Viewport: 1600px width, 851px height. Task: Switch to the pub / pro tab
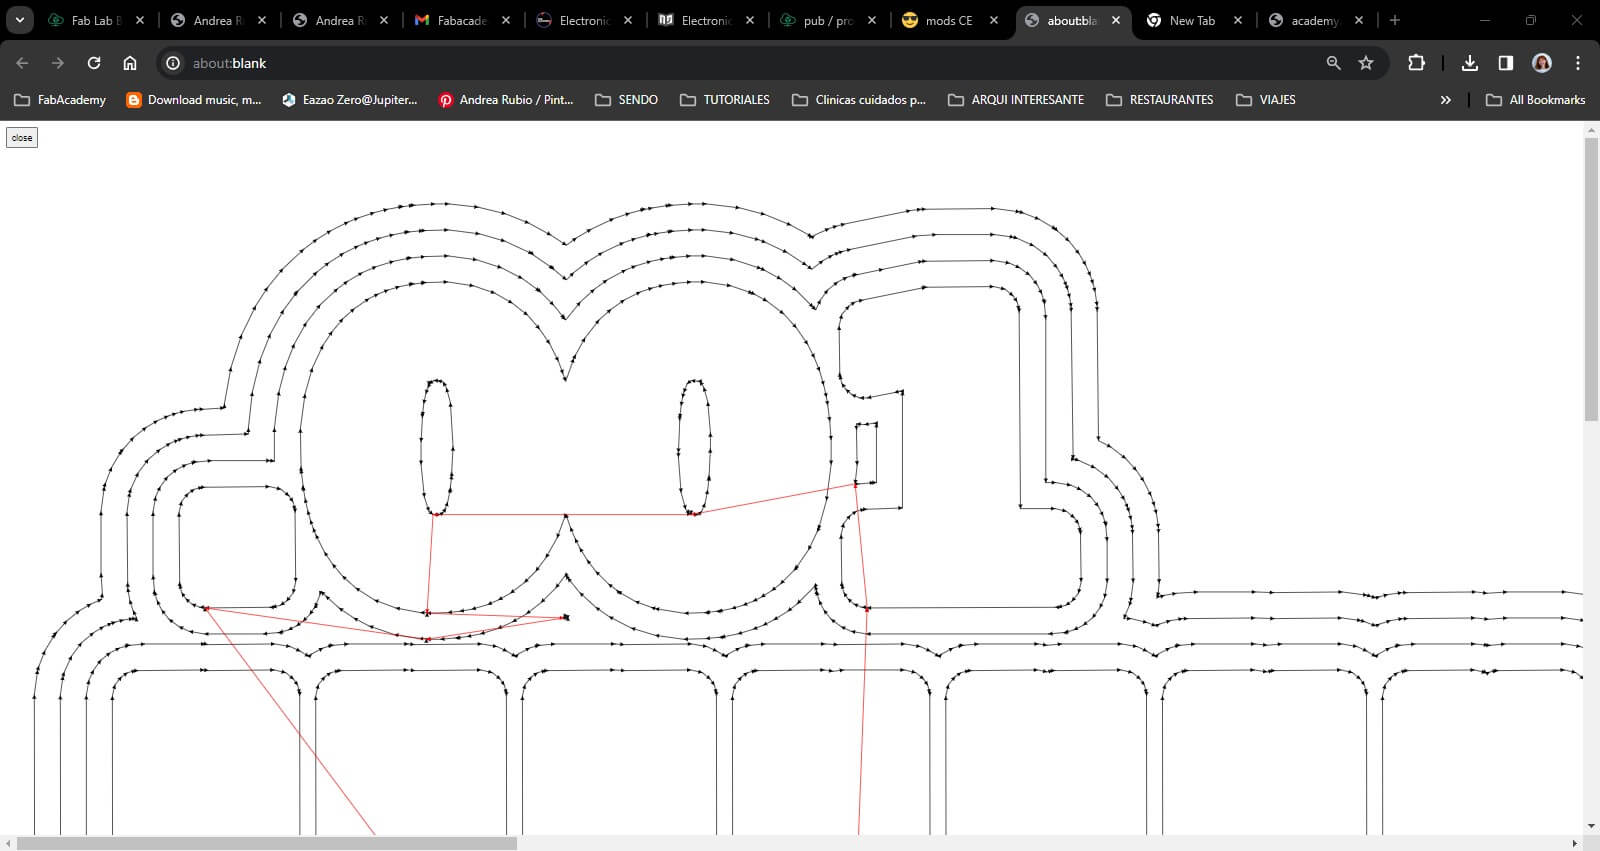pyautogui.click(x=829, y=20)
